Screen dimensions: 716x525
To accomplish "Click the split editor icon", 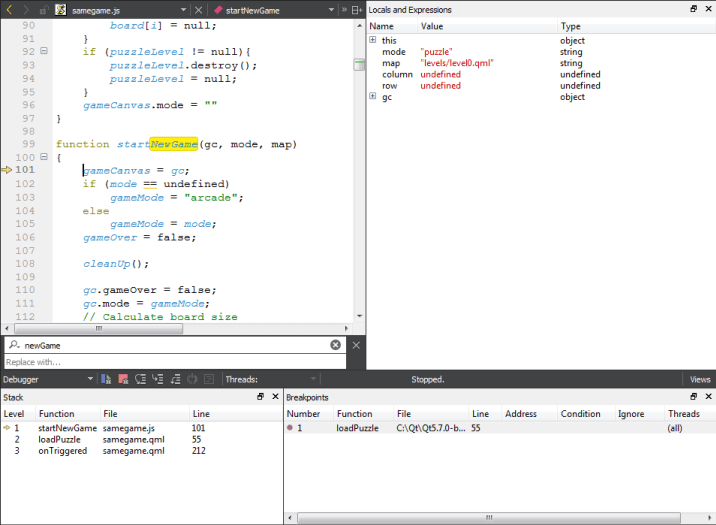I will pyautogui.click(x=357, y=10).
